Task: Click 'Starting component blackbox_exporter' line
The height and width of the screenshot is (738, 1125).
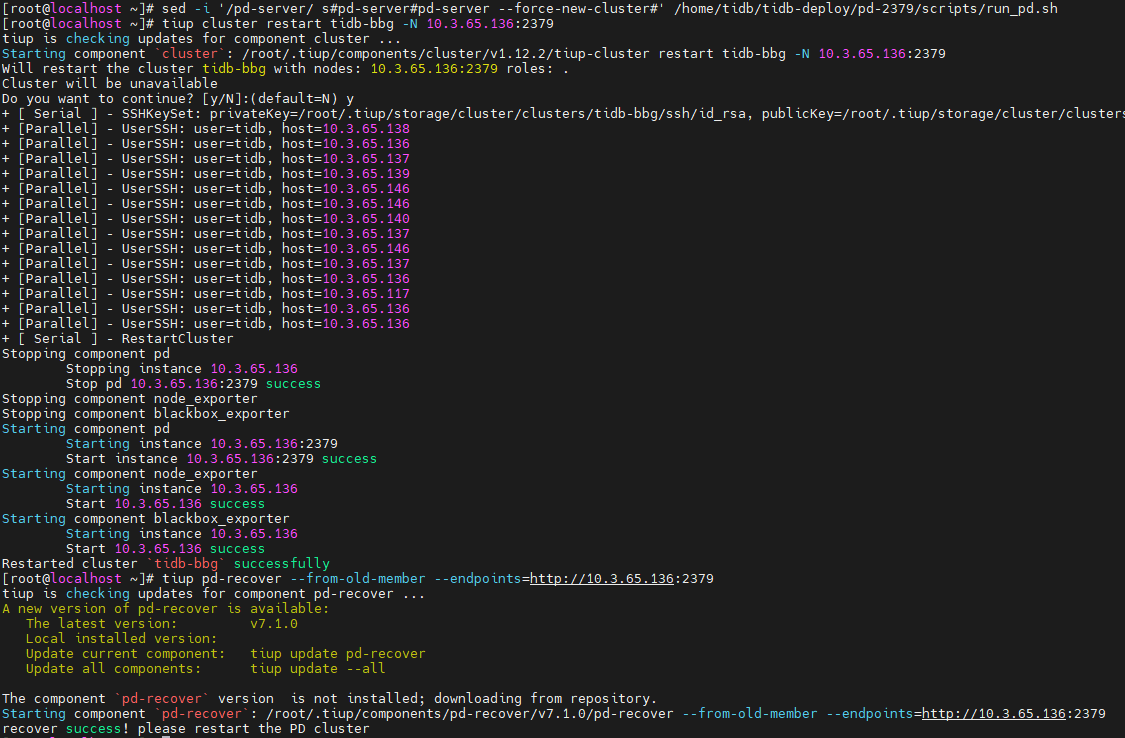Action: (146, 519)
